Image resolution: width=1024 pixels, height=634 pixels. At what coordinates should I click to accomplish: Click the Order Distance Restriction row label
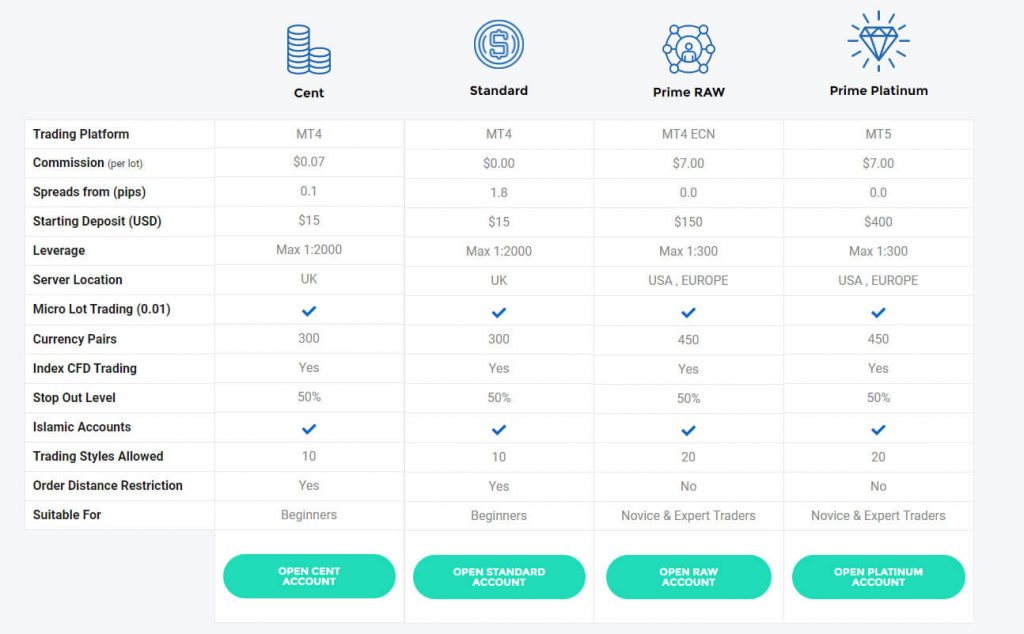(x=108, y=485)
